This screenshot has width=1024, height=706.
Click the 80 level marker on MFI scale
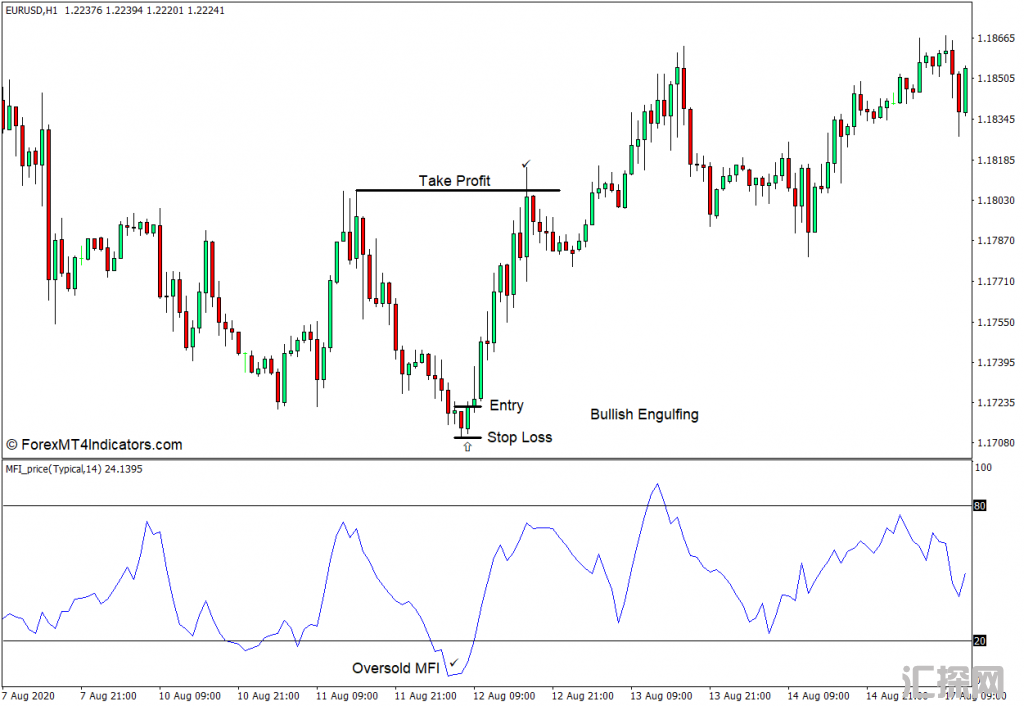coord(980,506)
